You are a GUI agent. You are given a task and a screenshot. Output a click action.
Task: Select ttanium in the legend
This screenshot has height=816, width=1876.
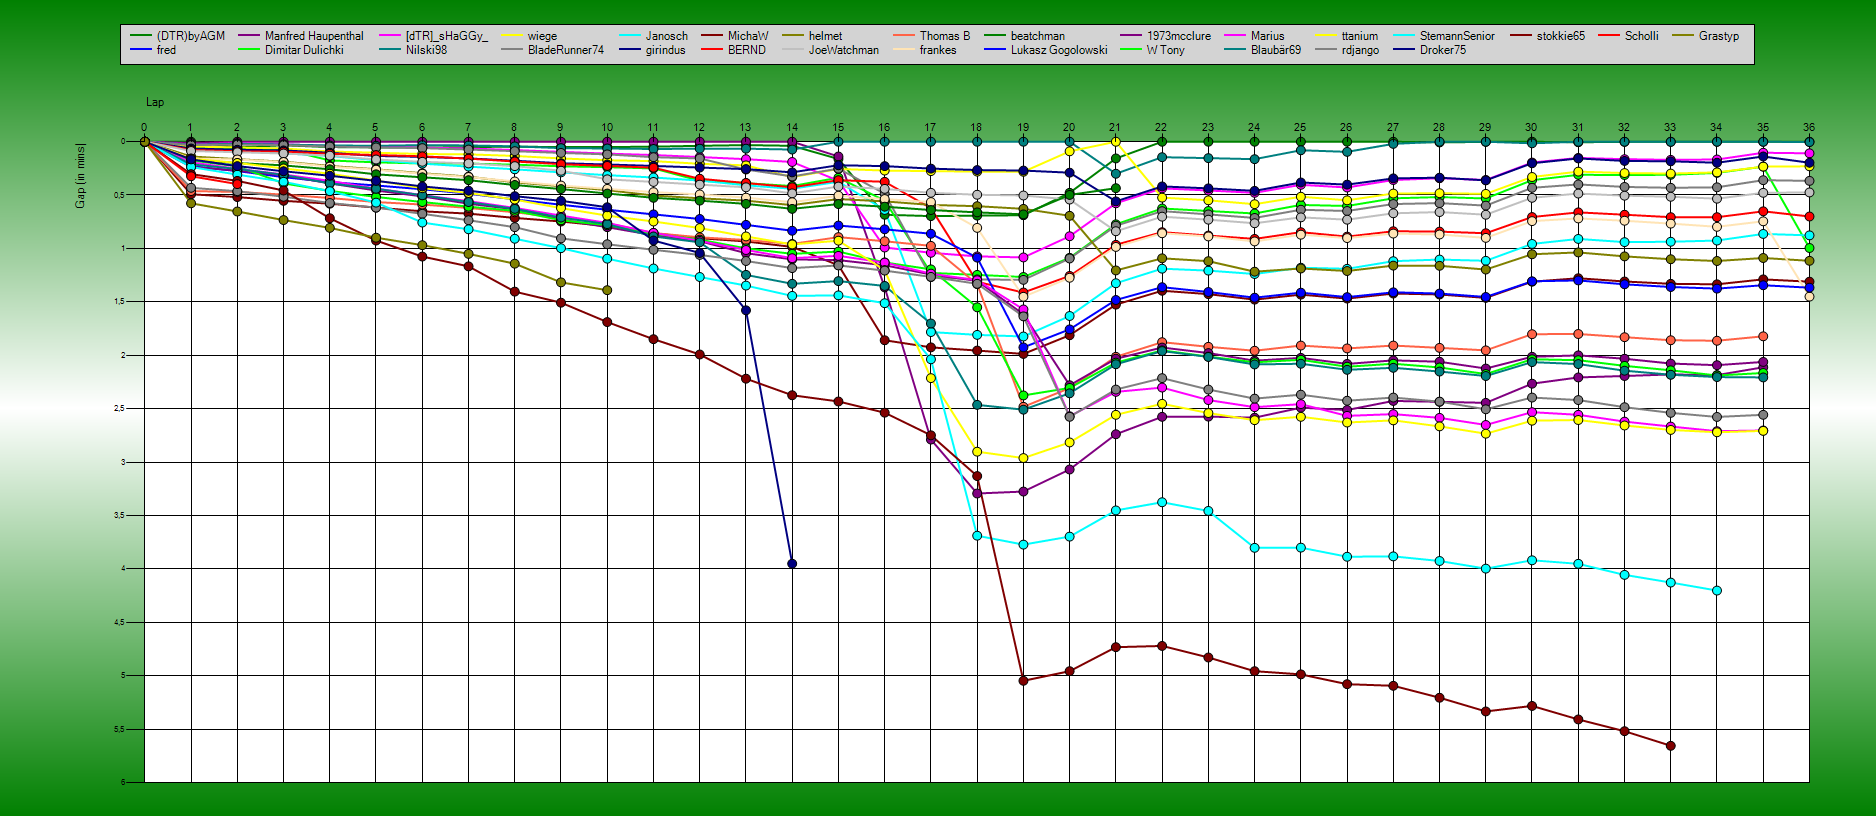click(x=1360, y=36)
